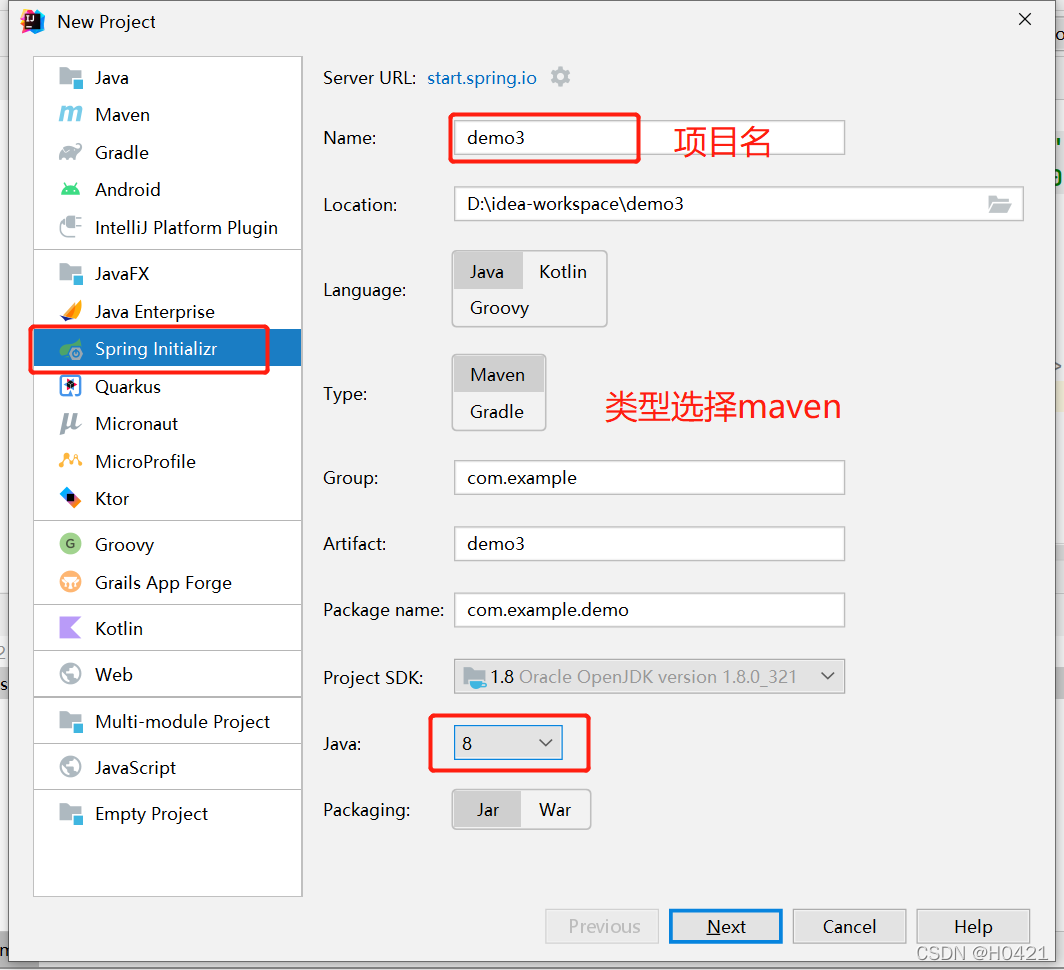Viewport: 1064px width, 970px height.
Task: Click the Gradle elephant icon
Action: pyautogui.click(x=71, y=152)
